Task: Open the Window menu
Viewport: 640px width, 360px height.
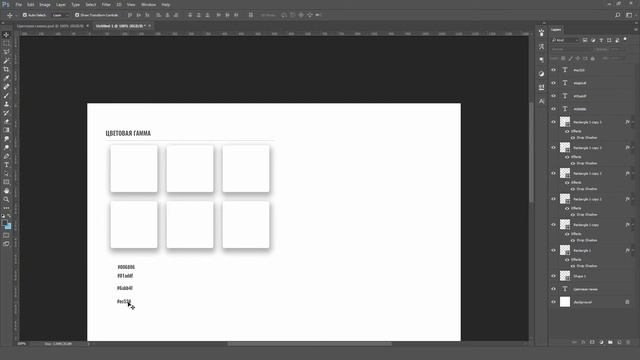Action: pos(149,4)
